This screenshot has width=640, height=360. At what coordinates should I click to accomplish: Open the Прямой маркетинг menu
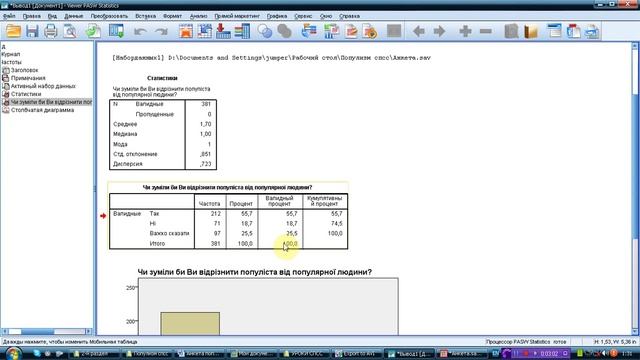(x=237, y=16)
